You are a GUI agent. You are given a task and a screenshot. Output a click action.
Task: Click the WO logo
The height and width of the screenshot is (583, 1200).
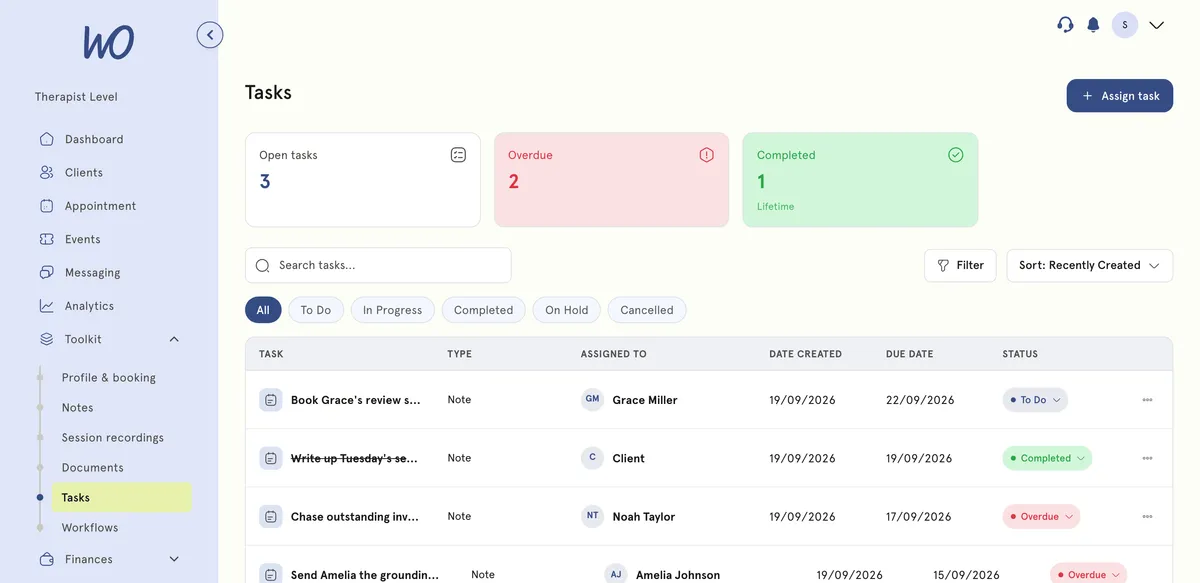pos(108,42)
